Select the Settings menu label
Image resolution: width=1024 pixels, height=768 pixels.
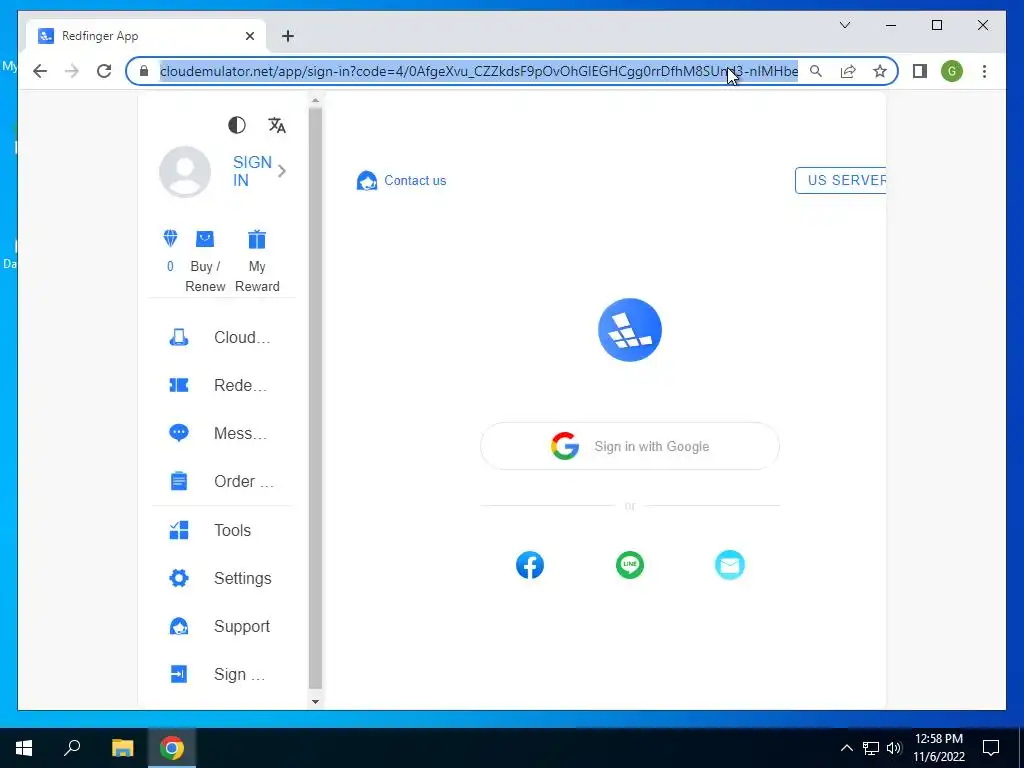(243, 579)
